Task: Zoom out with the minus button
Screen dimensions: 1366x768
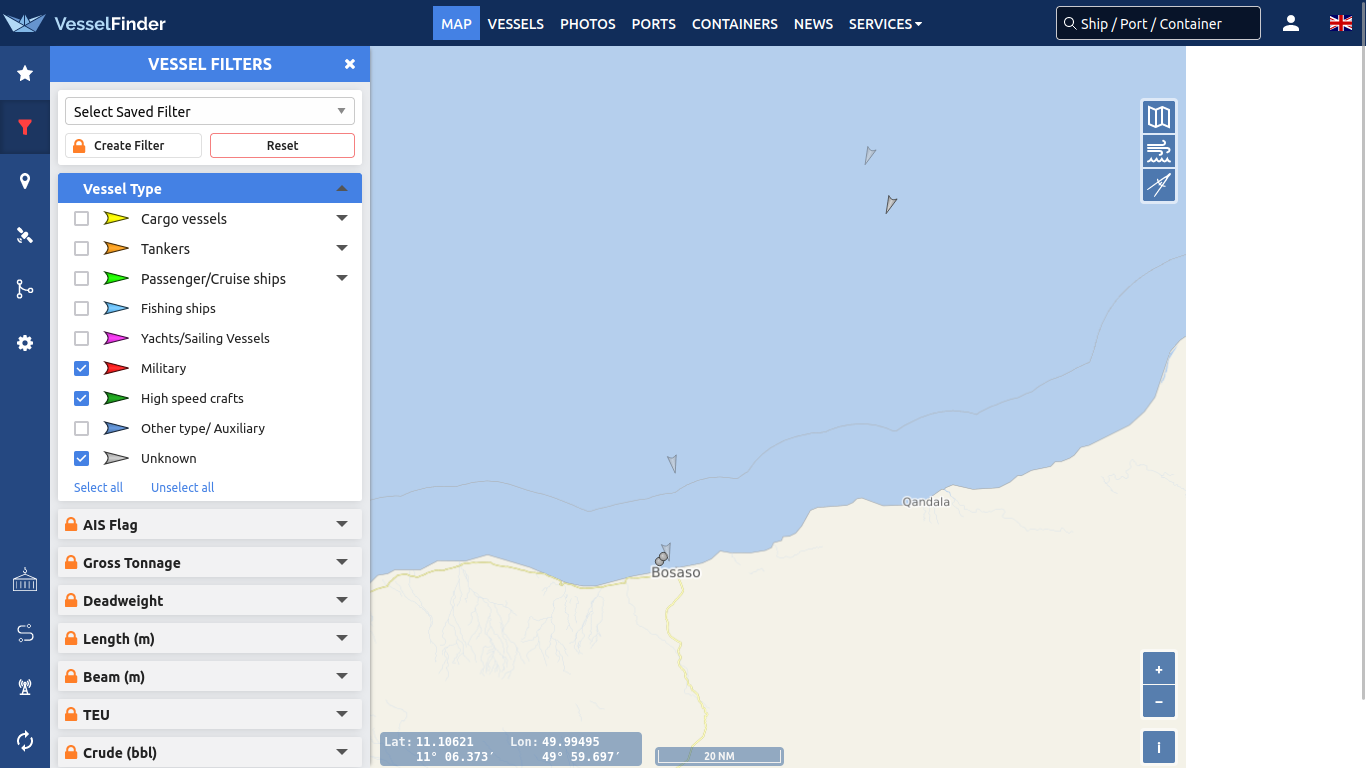Action: pyautogui.click(x=1159, y=702)
